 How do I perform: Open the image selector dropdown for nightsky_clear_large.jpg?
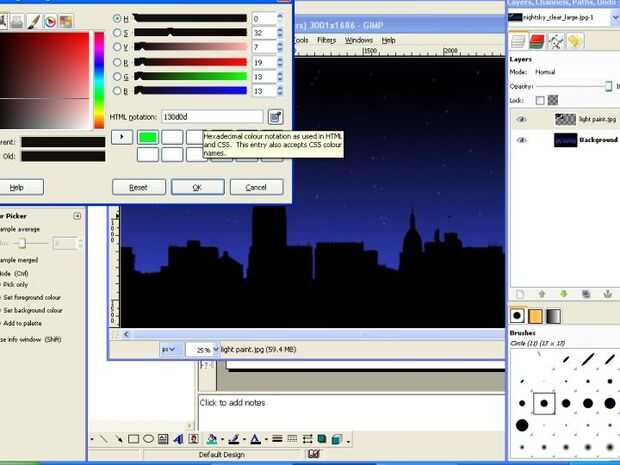coord(615,18)
